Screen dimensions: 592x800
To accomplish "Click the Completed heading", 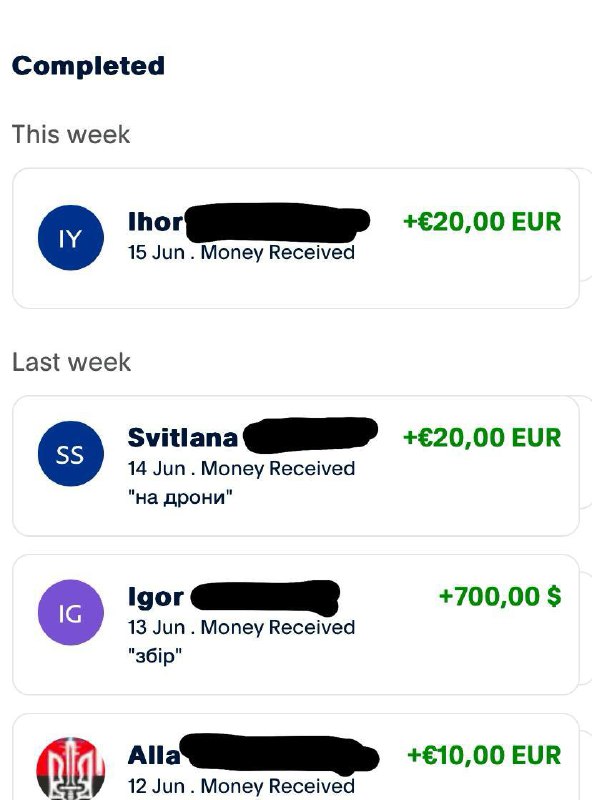I will pyautogui.click(x=88, y=66).
